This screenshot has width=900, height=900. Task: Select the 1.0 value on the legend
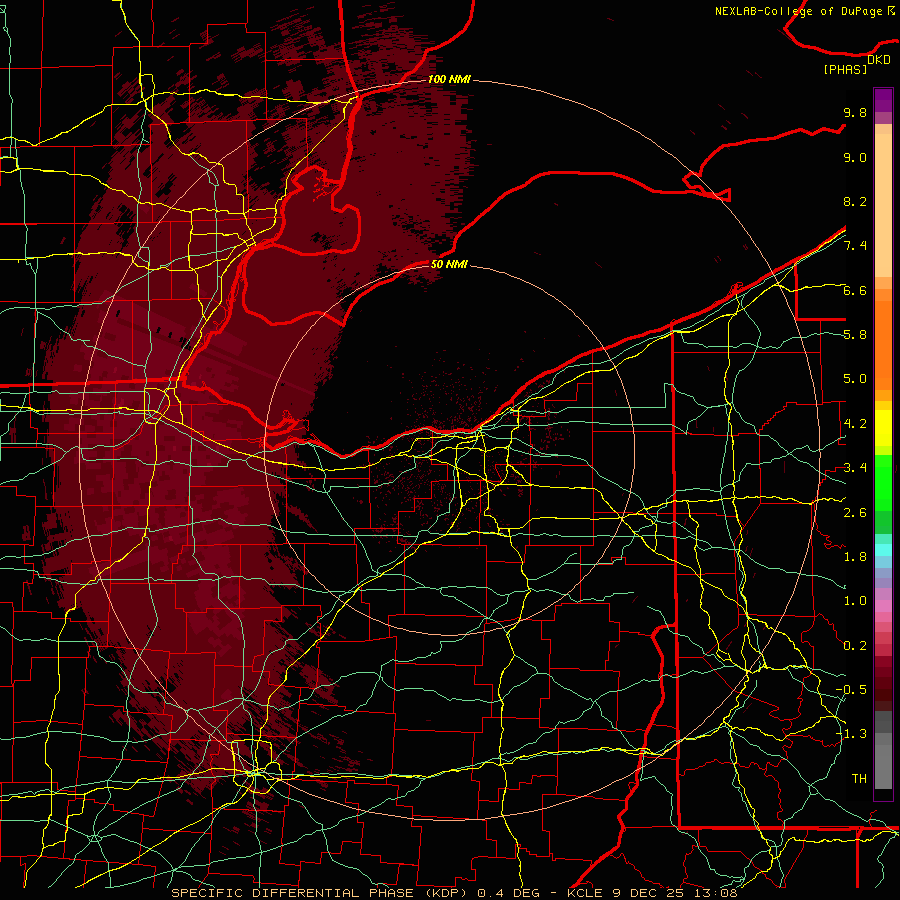pos(855,601)
